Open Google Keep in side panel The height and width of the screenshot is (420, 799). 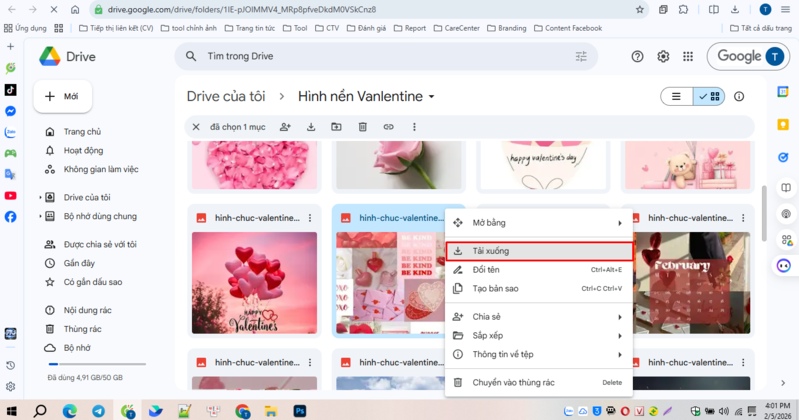click(x=783, y=124)
